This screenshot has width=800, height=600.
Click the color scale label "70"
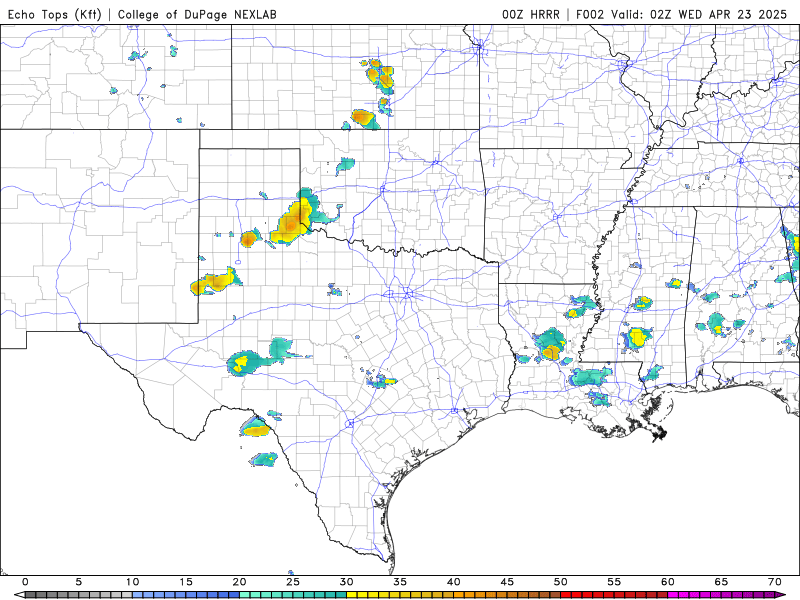774,582
